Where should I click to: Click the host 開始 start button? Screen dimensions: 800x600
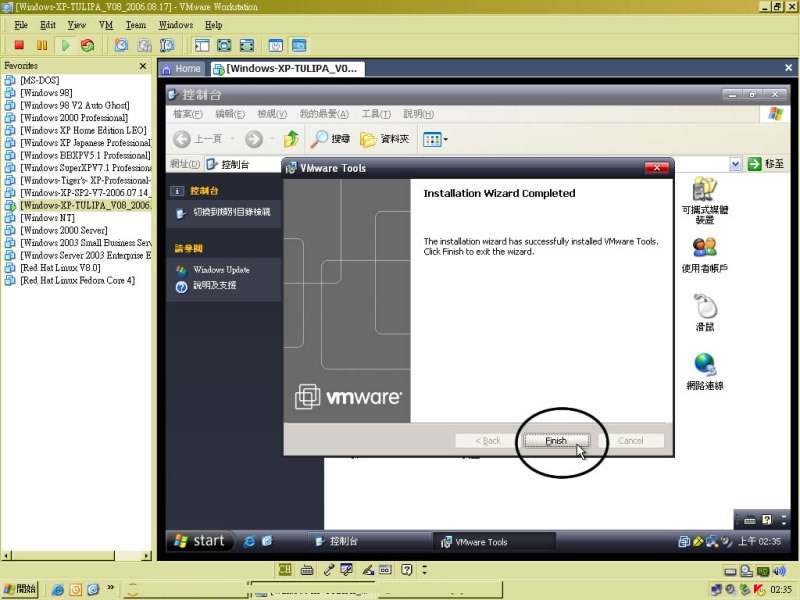pyautogui.click(x=20, y=589)
